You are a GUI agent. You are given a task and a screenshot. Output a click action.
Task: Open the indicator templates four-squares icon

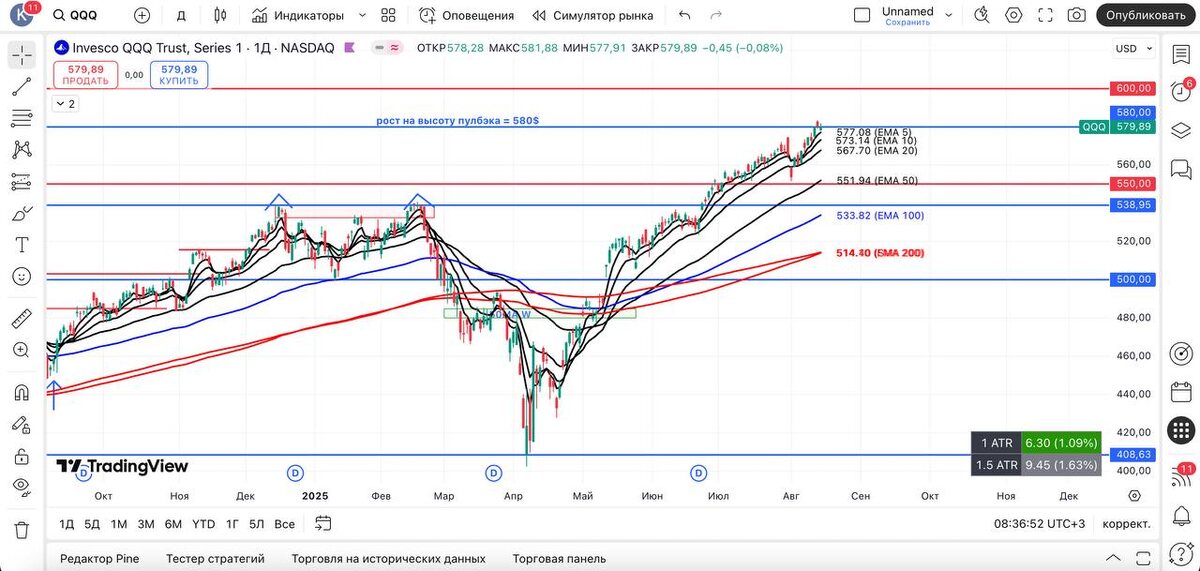pyautogui.click(x=388, y=15)
